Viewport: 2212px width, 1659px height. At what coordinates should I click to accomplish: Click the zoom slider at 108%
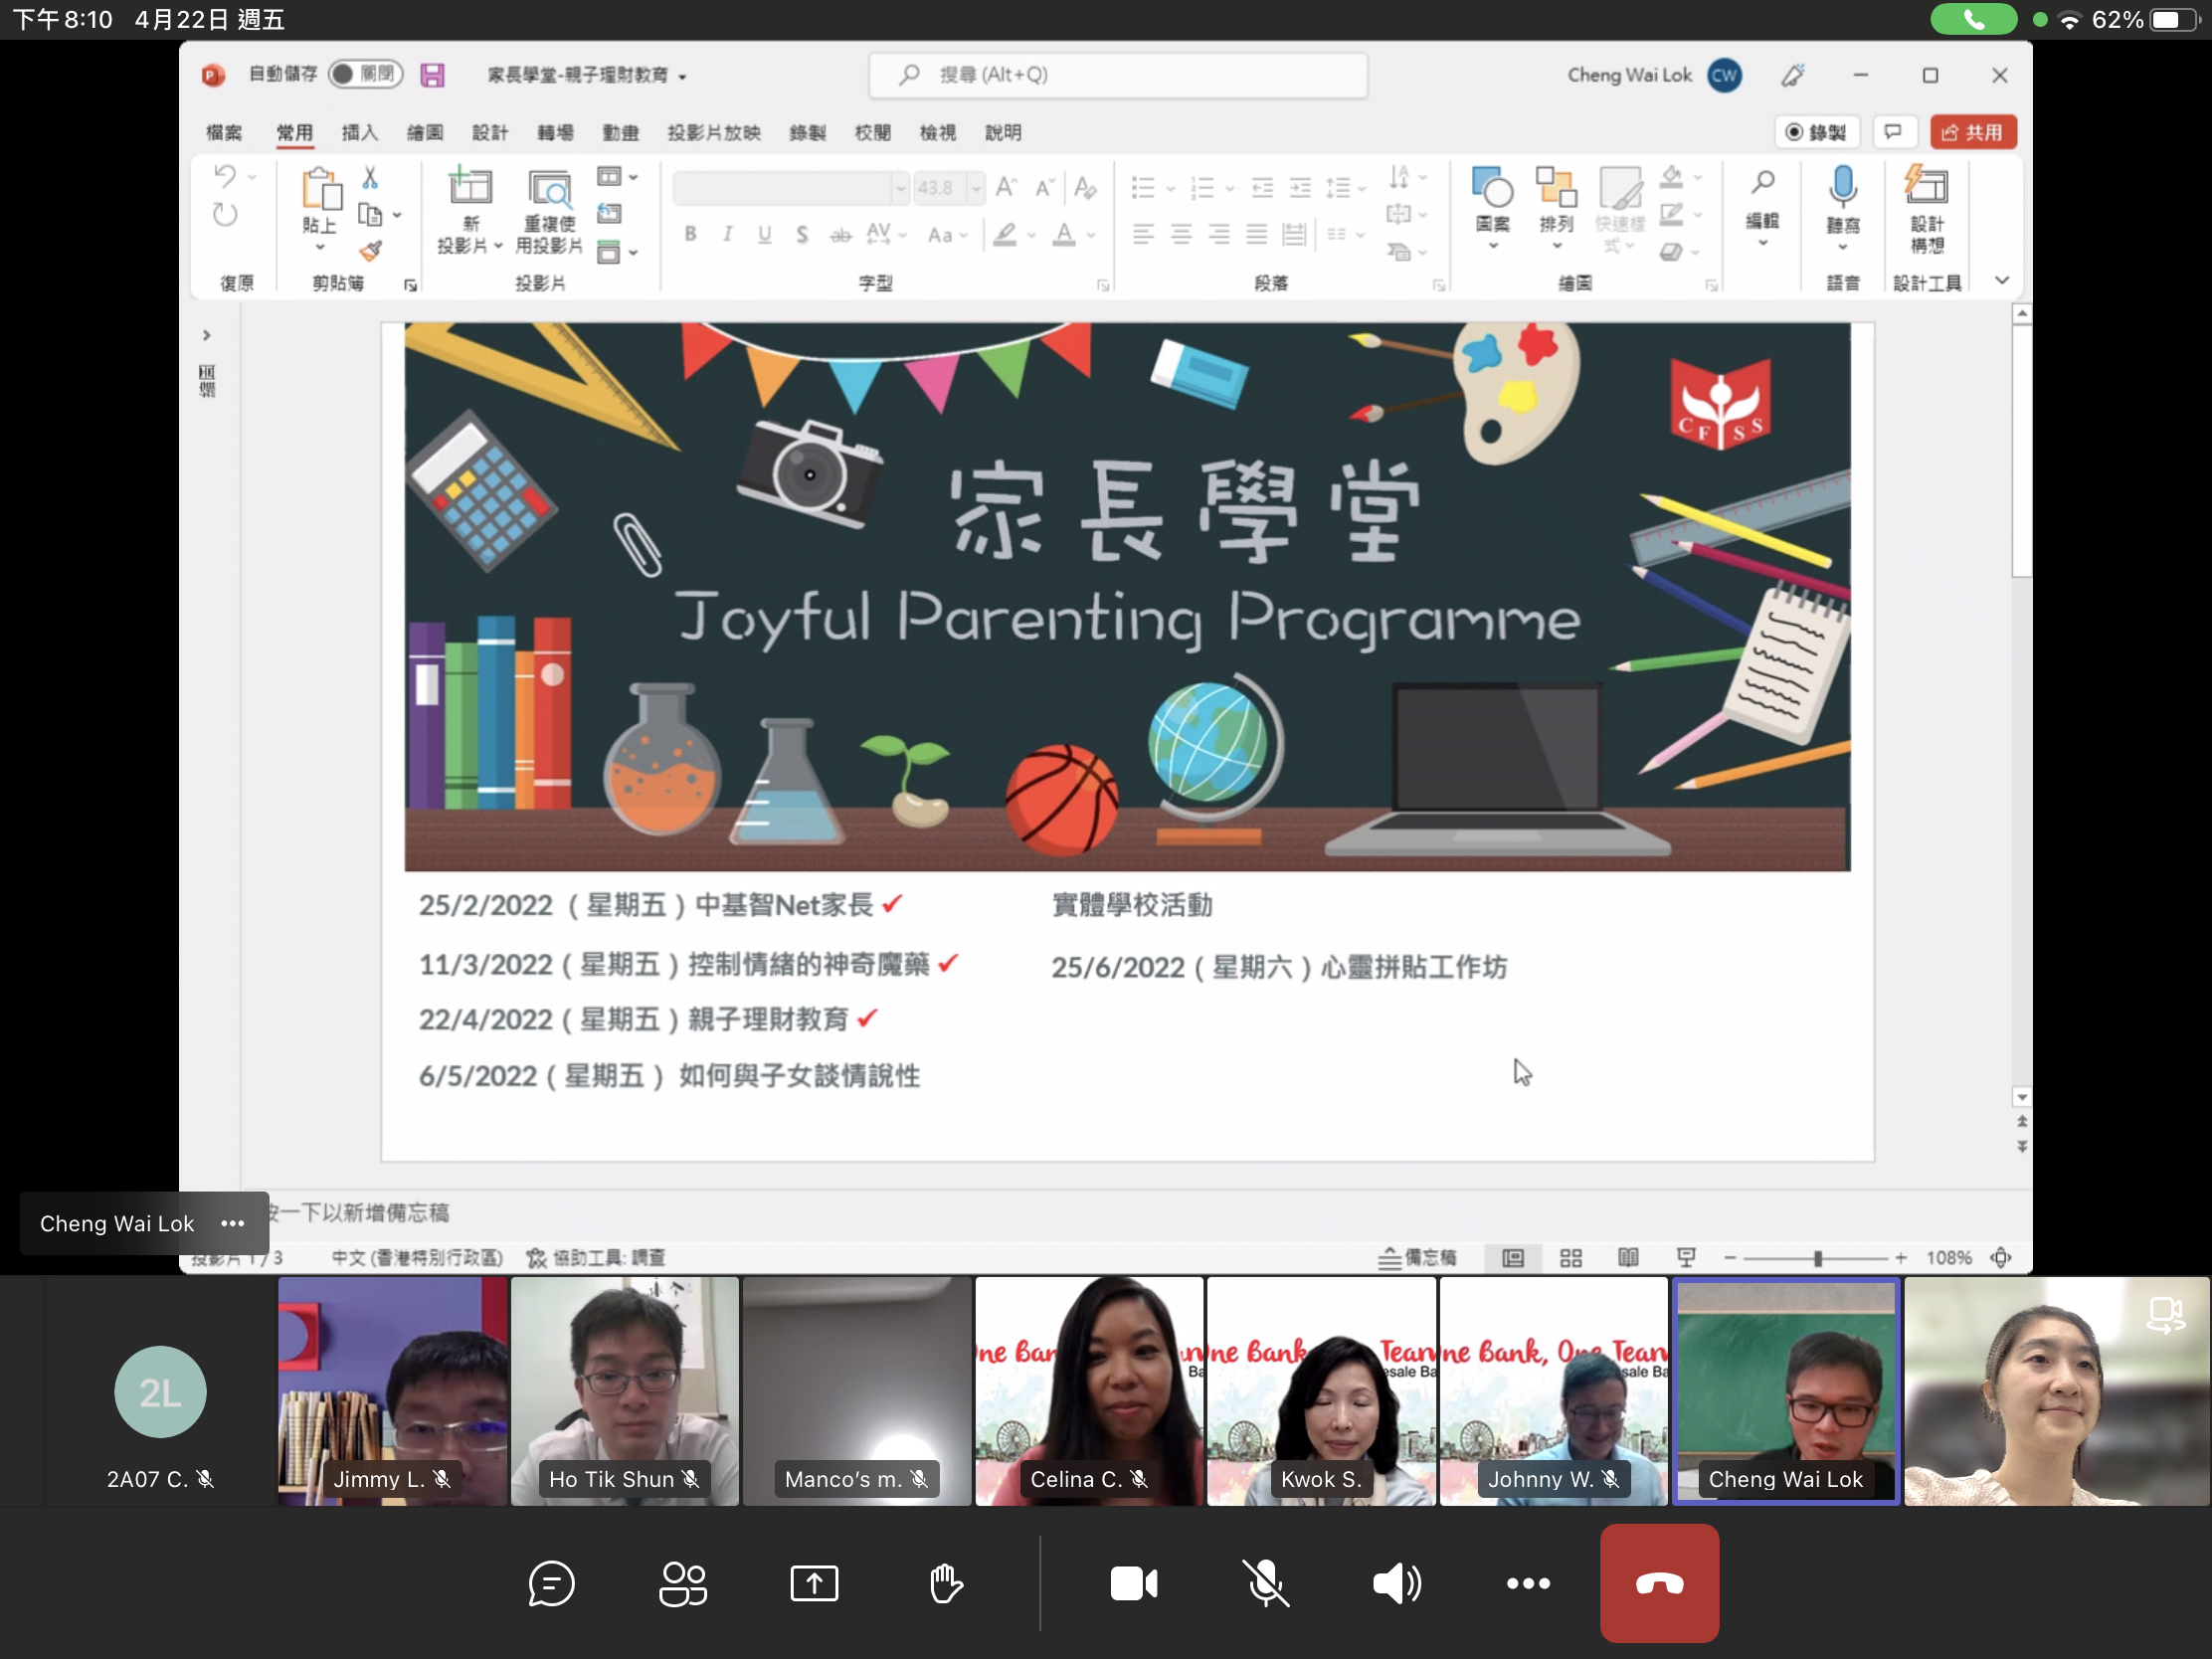pos(1817,1258)
